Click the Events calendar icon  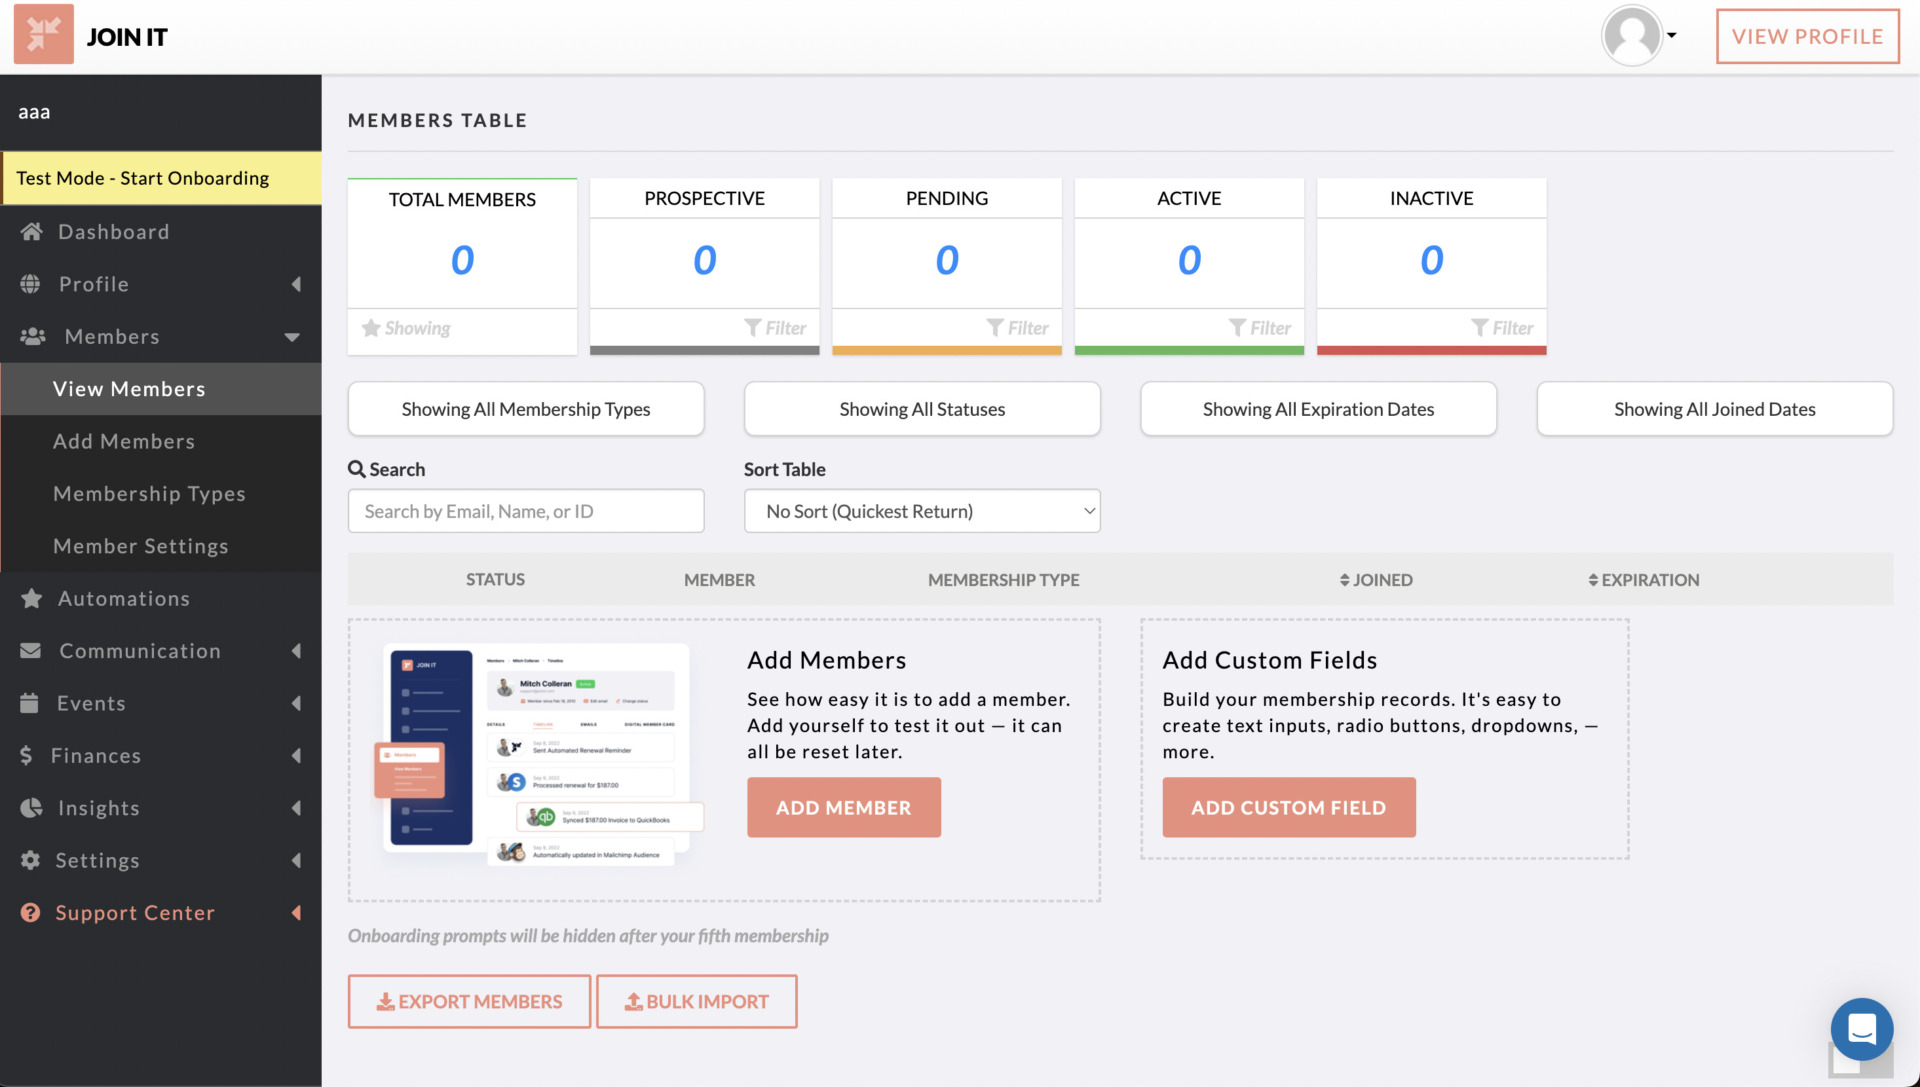click(x=30, y=703)
